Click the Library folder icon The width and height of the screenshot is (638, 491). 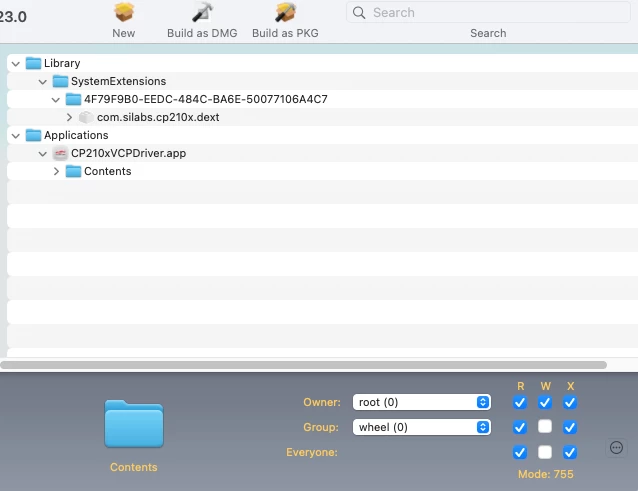coord(33,63)
